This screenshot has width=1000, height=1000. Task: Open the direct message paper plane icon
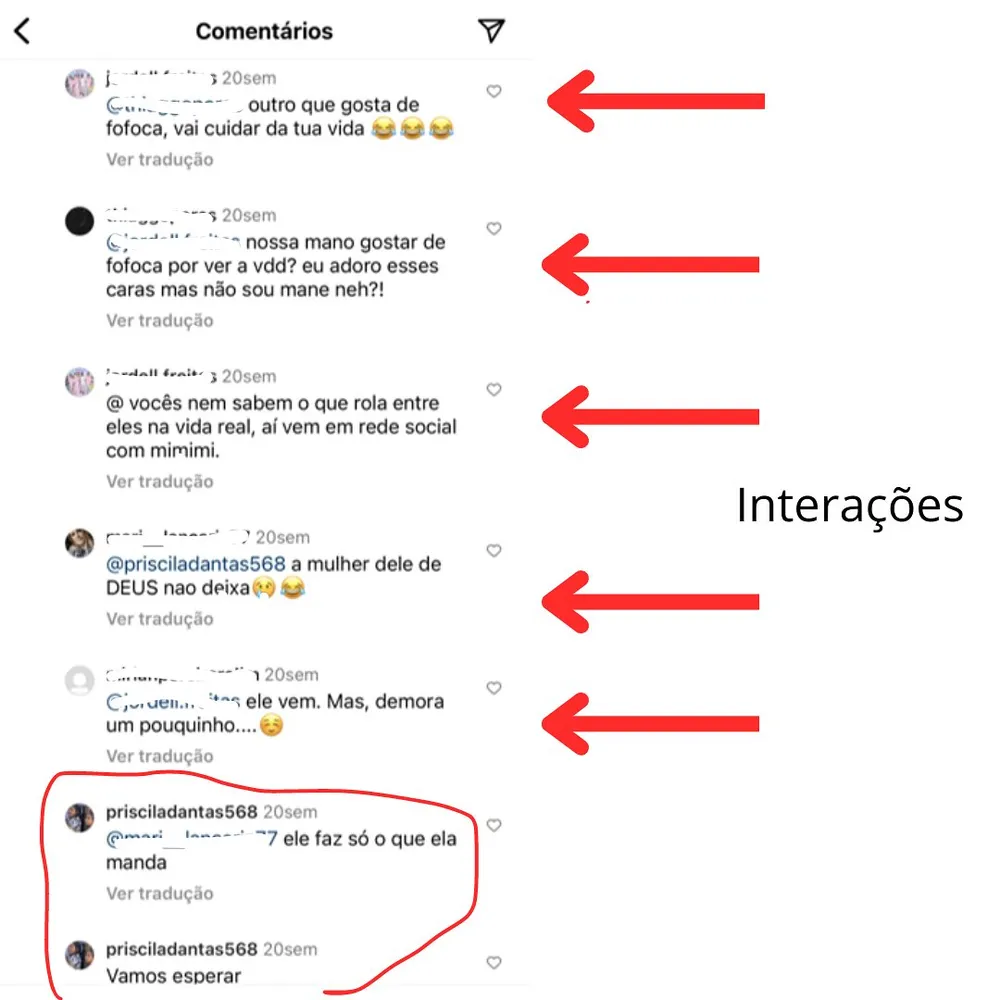coord(491,30)
